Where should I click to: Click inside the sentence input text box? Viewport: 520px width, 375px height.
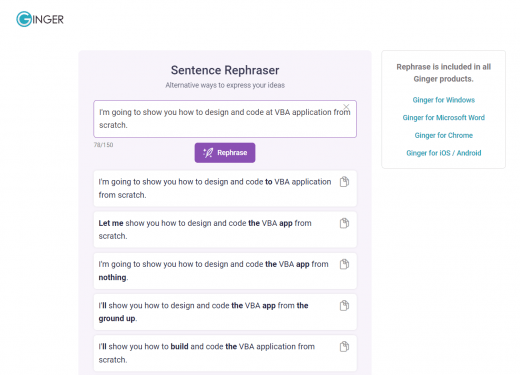pyautogui.click(x=225, y=119)
